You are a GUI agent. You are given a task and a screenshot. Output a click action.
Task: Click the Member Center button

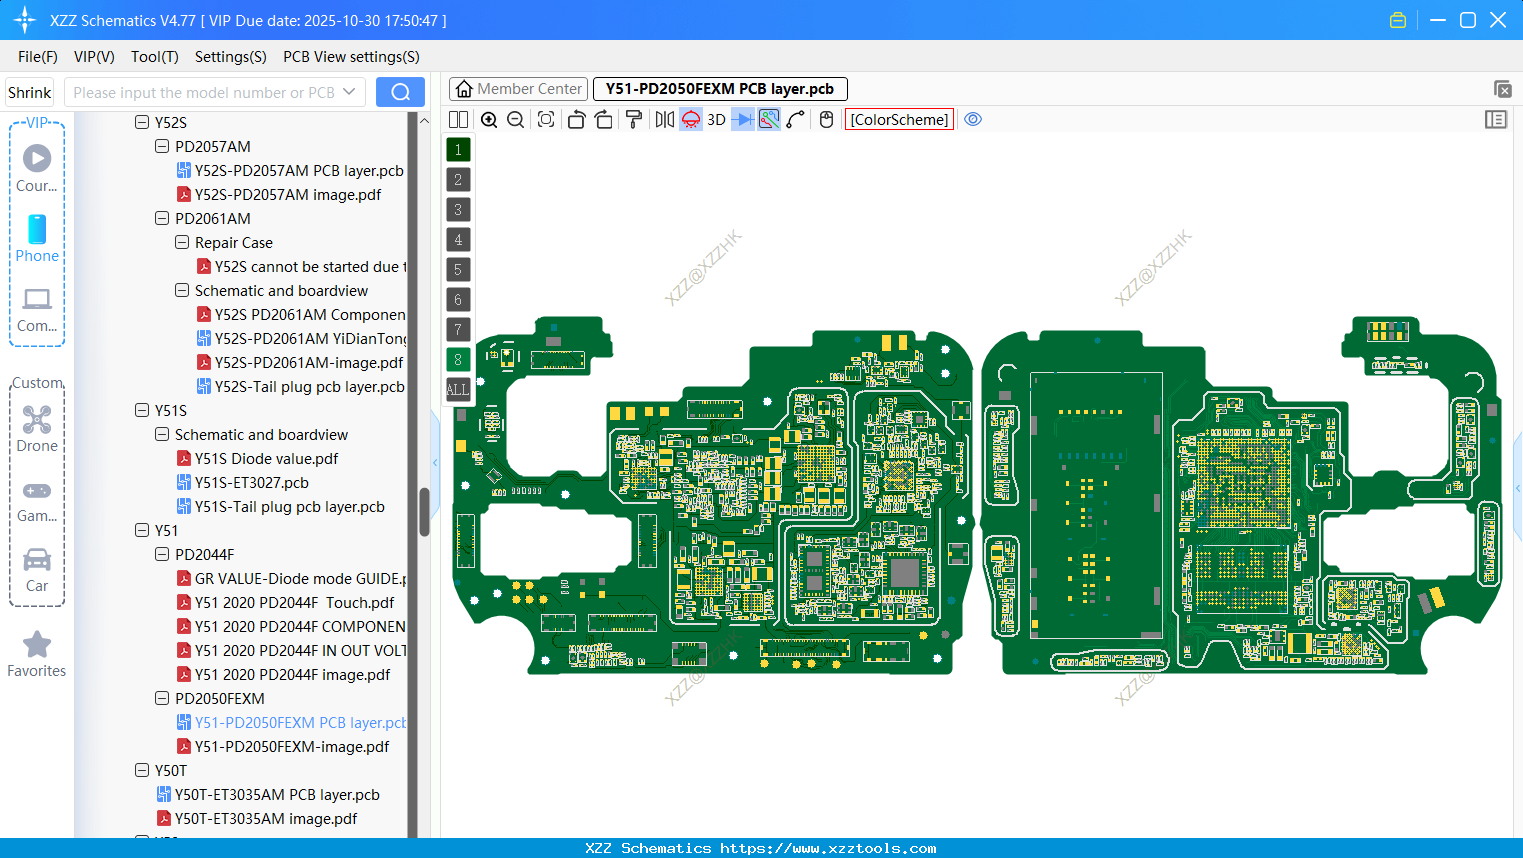tap(518, 88)
